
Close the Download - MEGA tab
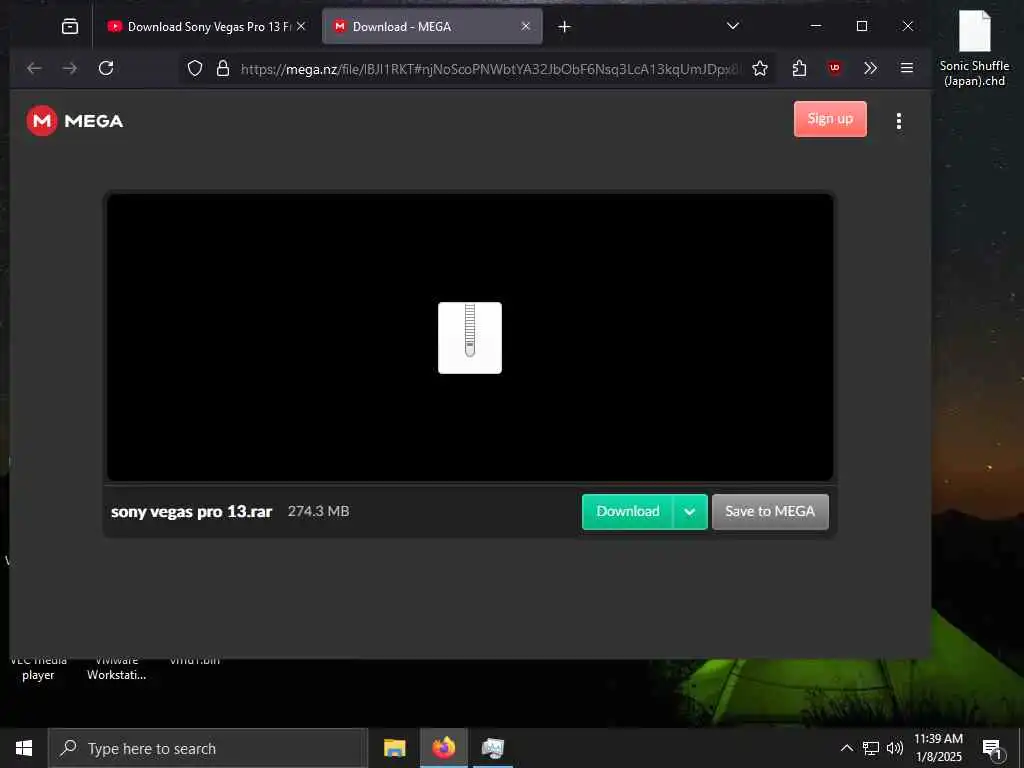pos(526,26)
